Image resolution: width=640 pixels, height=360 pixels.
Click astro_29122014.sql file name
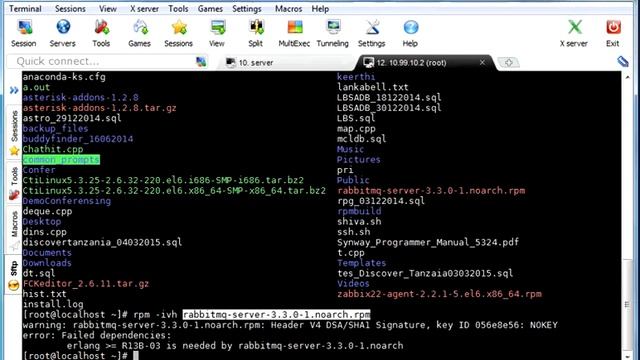click(72, 118)
